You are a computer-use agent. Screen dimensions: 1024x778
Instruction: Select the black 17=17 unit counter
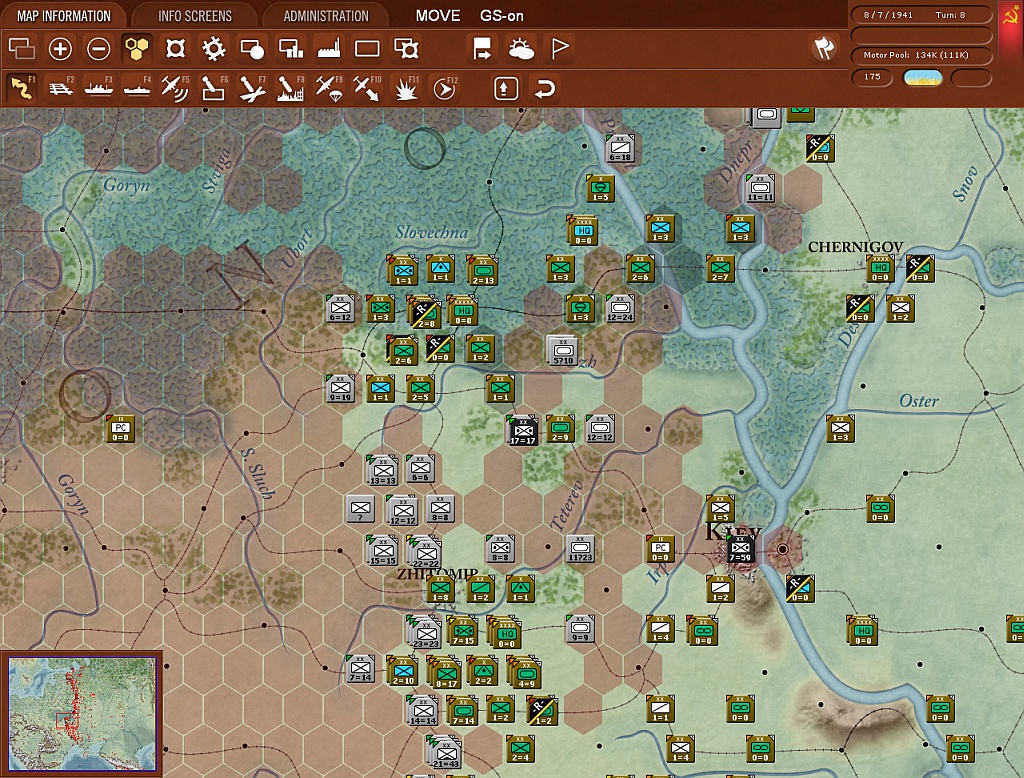point(522,430)
